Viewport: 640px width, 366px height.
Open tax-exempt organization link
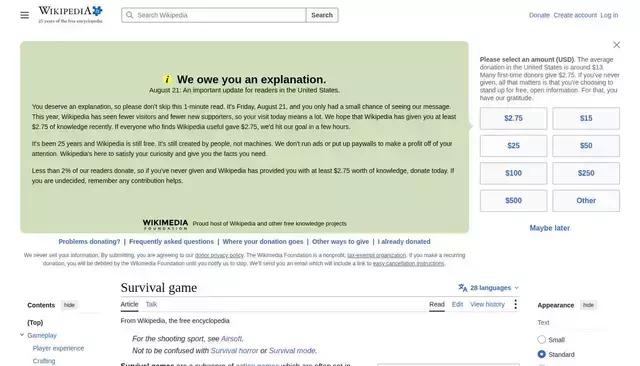pyautogui.click(x=377, y=255)
